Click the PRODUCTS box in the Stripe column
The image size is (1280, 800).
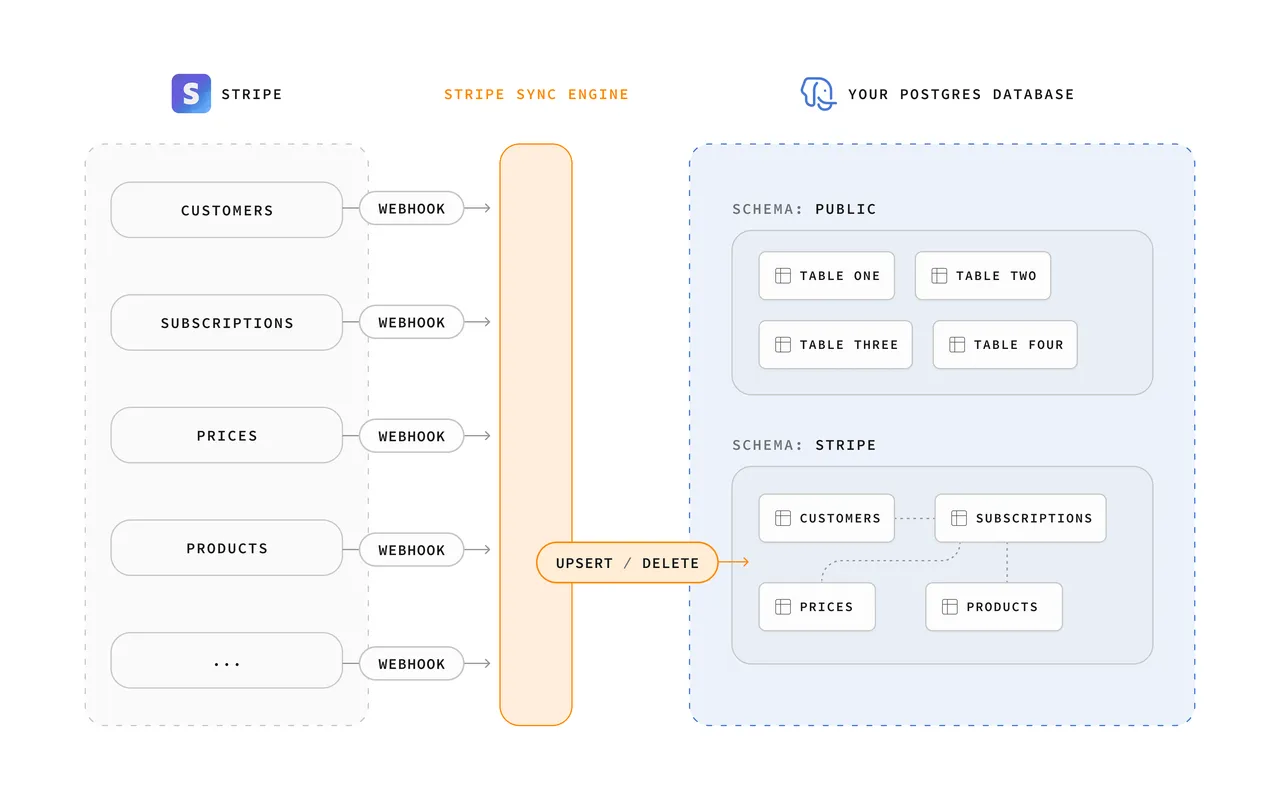click(227, 548)
